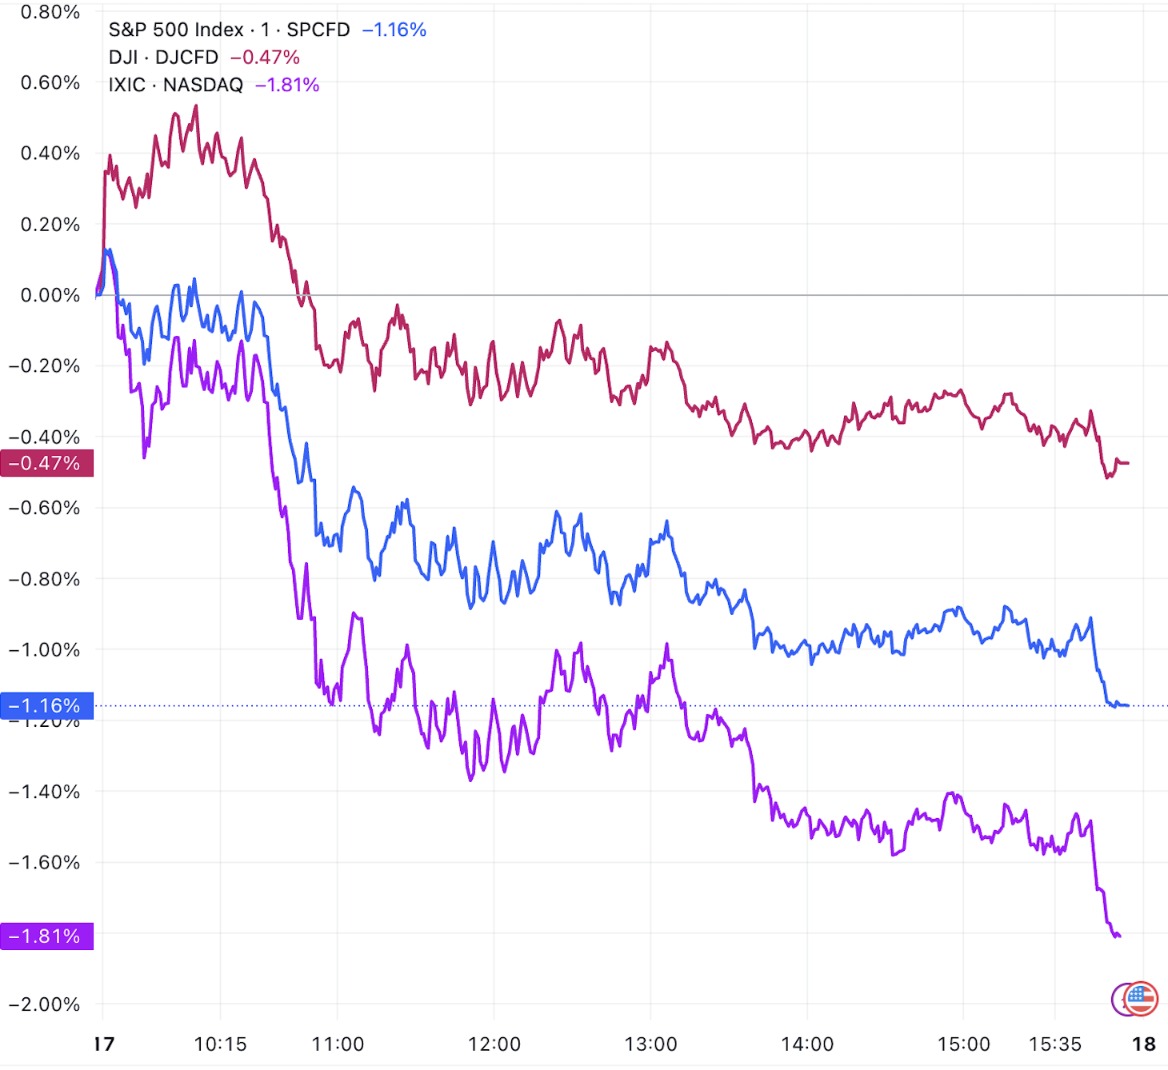Screen dimensions: 1168x1070
Task: Select the IXIC NASDAQ legend entry
Action: tap(175, 85)
